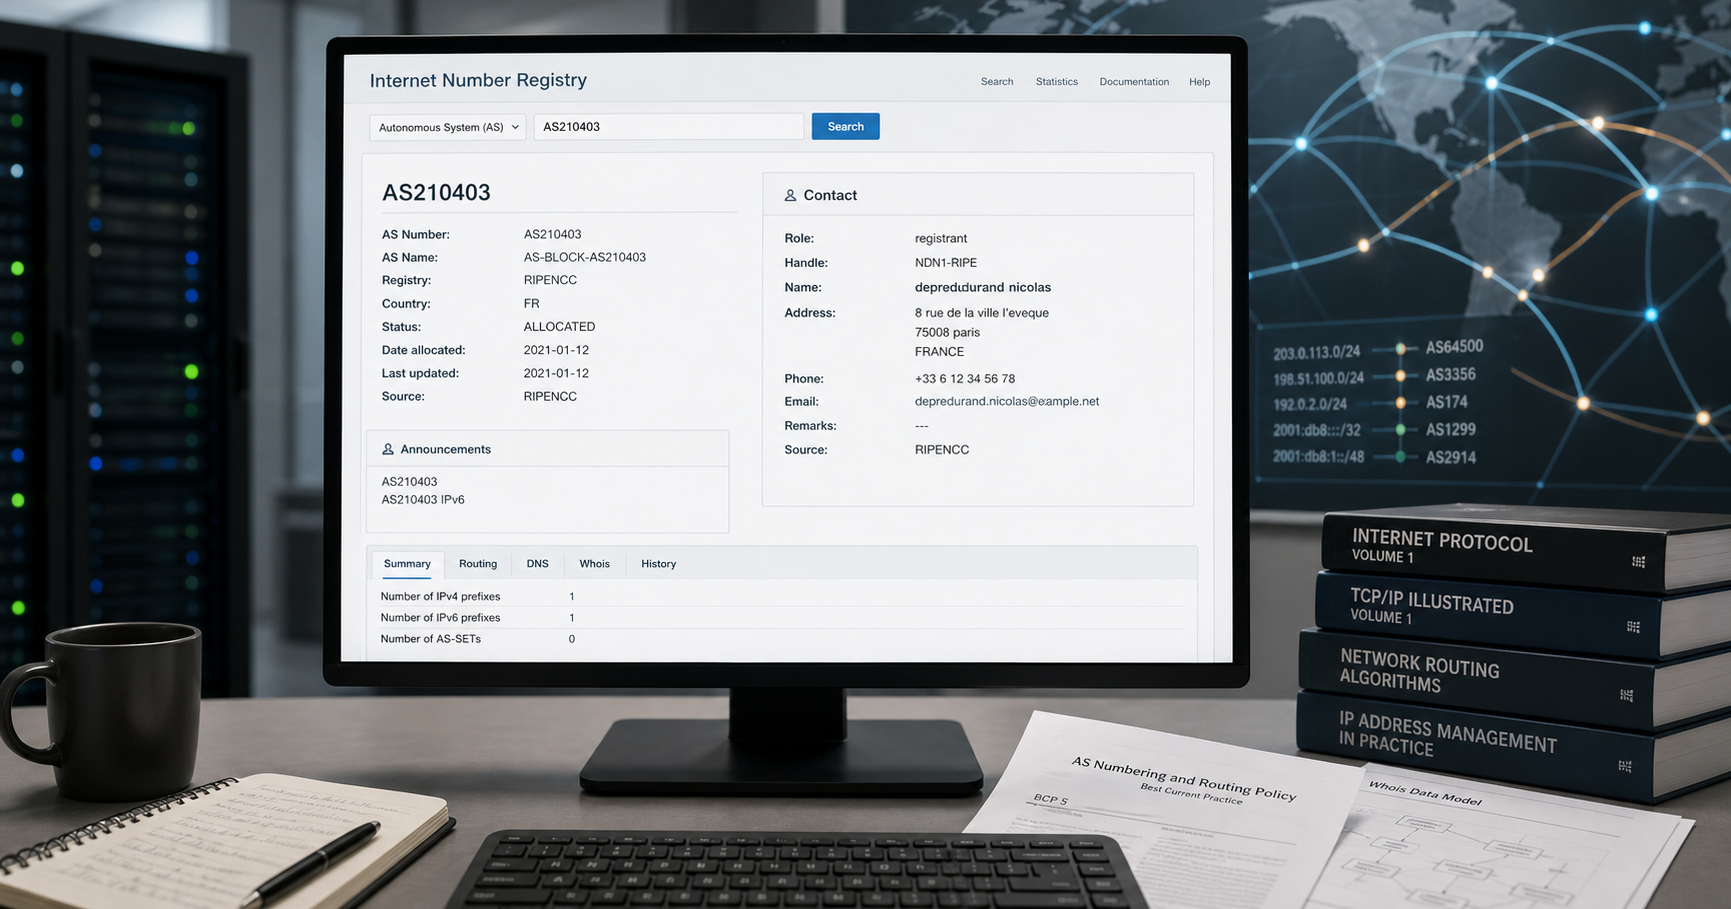Click the blue Search button
Viewport: 1731px width, 909px height.
845,126
